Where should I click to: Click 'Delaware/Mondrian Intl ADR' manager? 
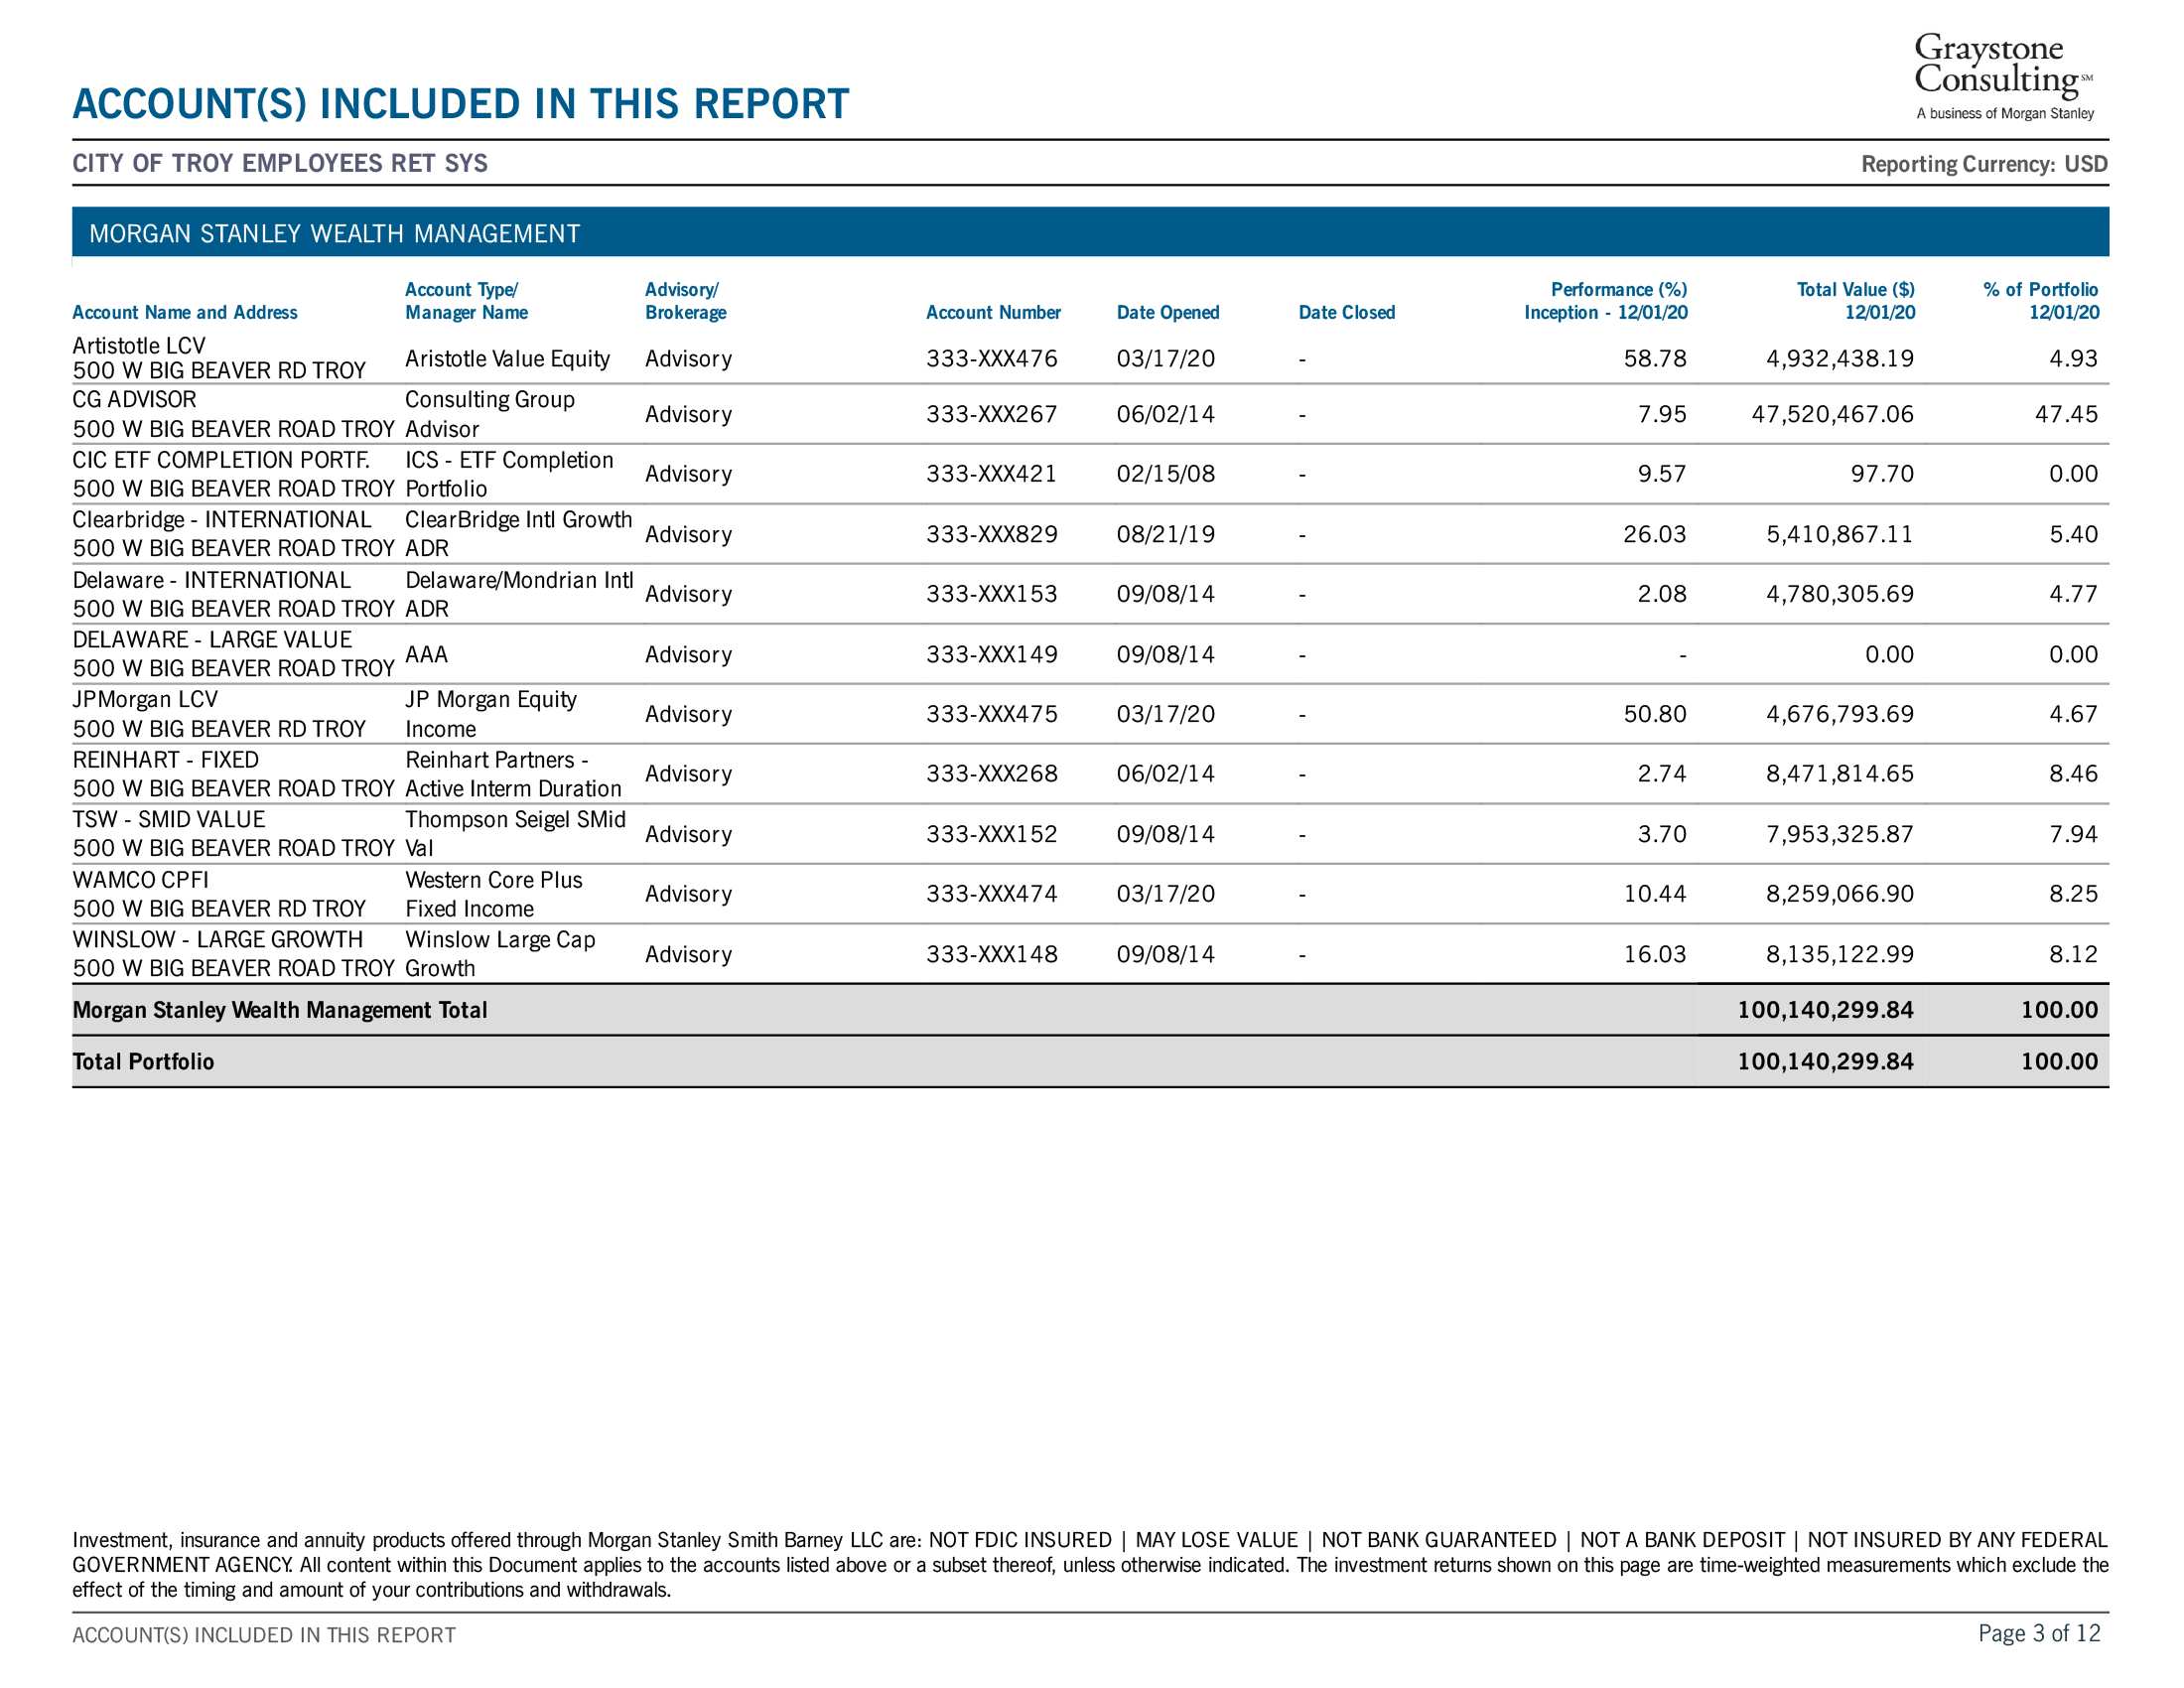519,594
